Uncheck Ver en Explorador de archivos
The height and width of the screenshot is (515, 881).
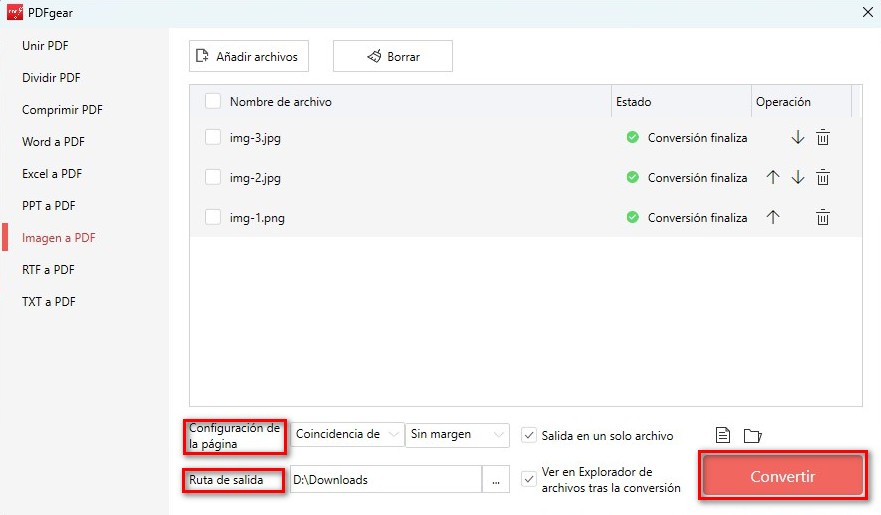529,479
